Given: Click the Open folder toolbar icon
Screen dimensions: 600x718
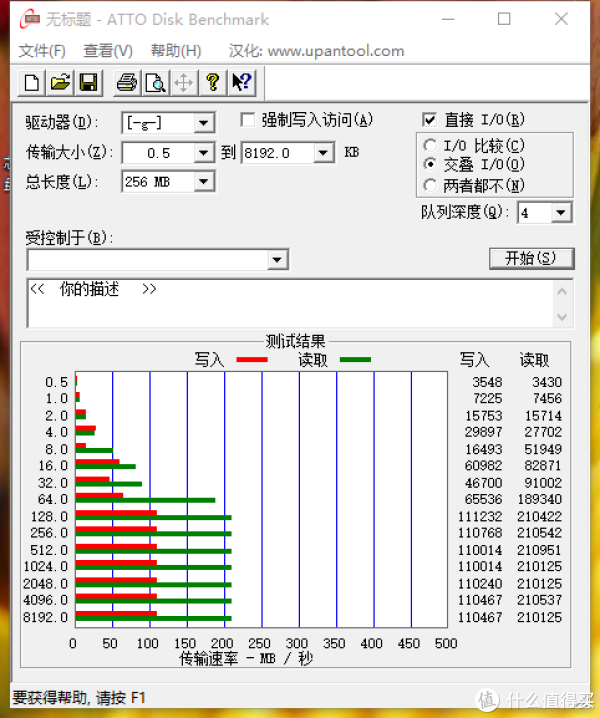Looking at the screenshot, I should 60,83.
